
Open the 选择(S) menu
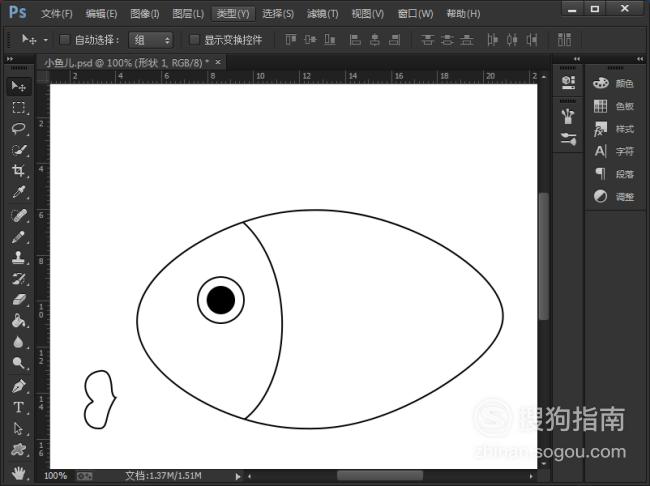[x=278, y=14]
